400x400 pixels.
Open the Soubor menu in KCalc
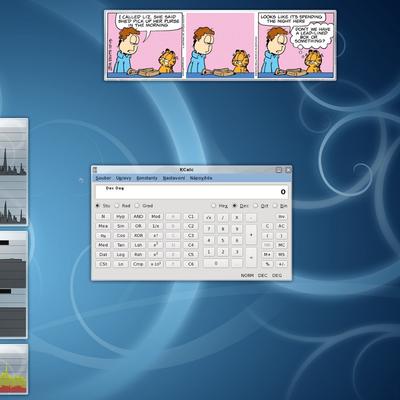point(103,178)
